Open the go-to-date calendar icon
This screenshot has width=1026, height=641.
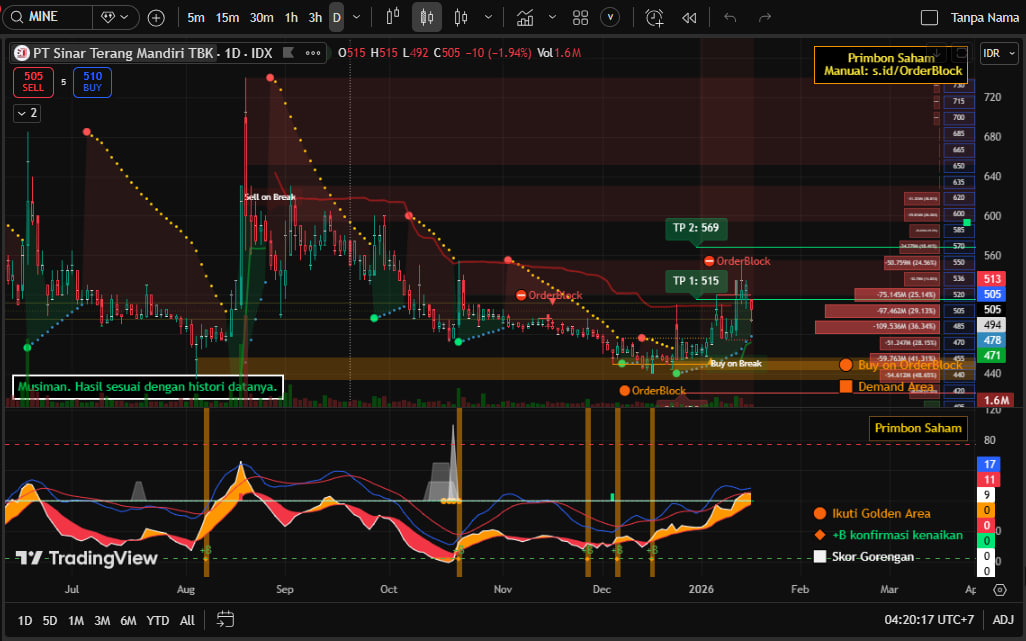click(225, 620)
